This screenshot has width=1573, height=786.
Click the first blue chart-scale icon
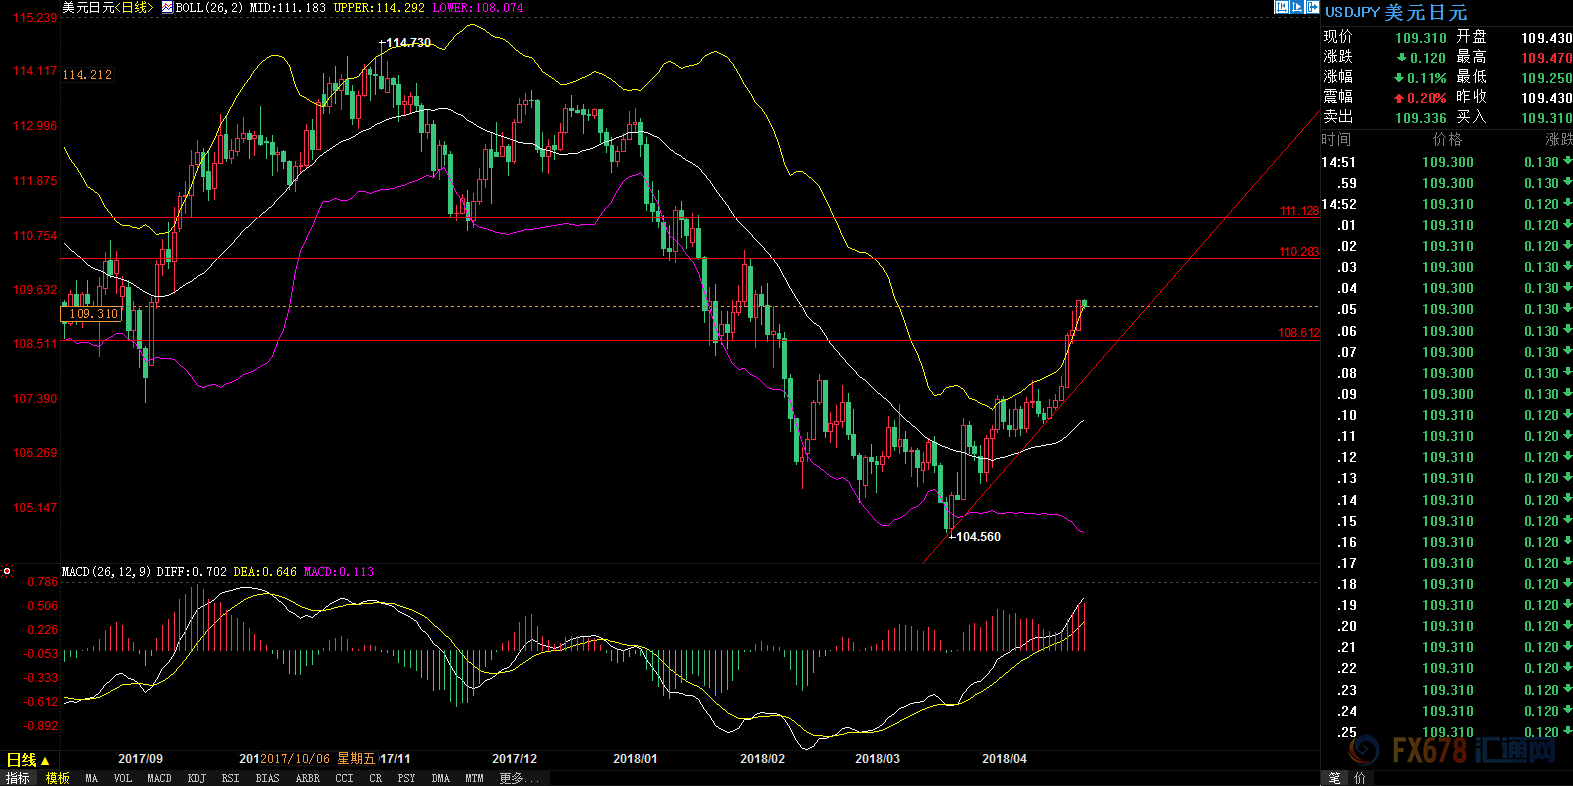[1281, 7]
